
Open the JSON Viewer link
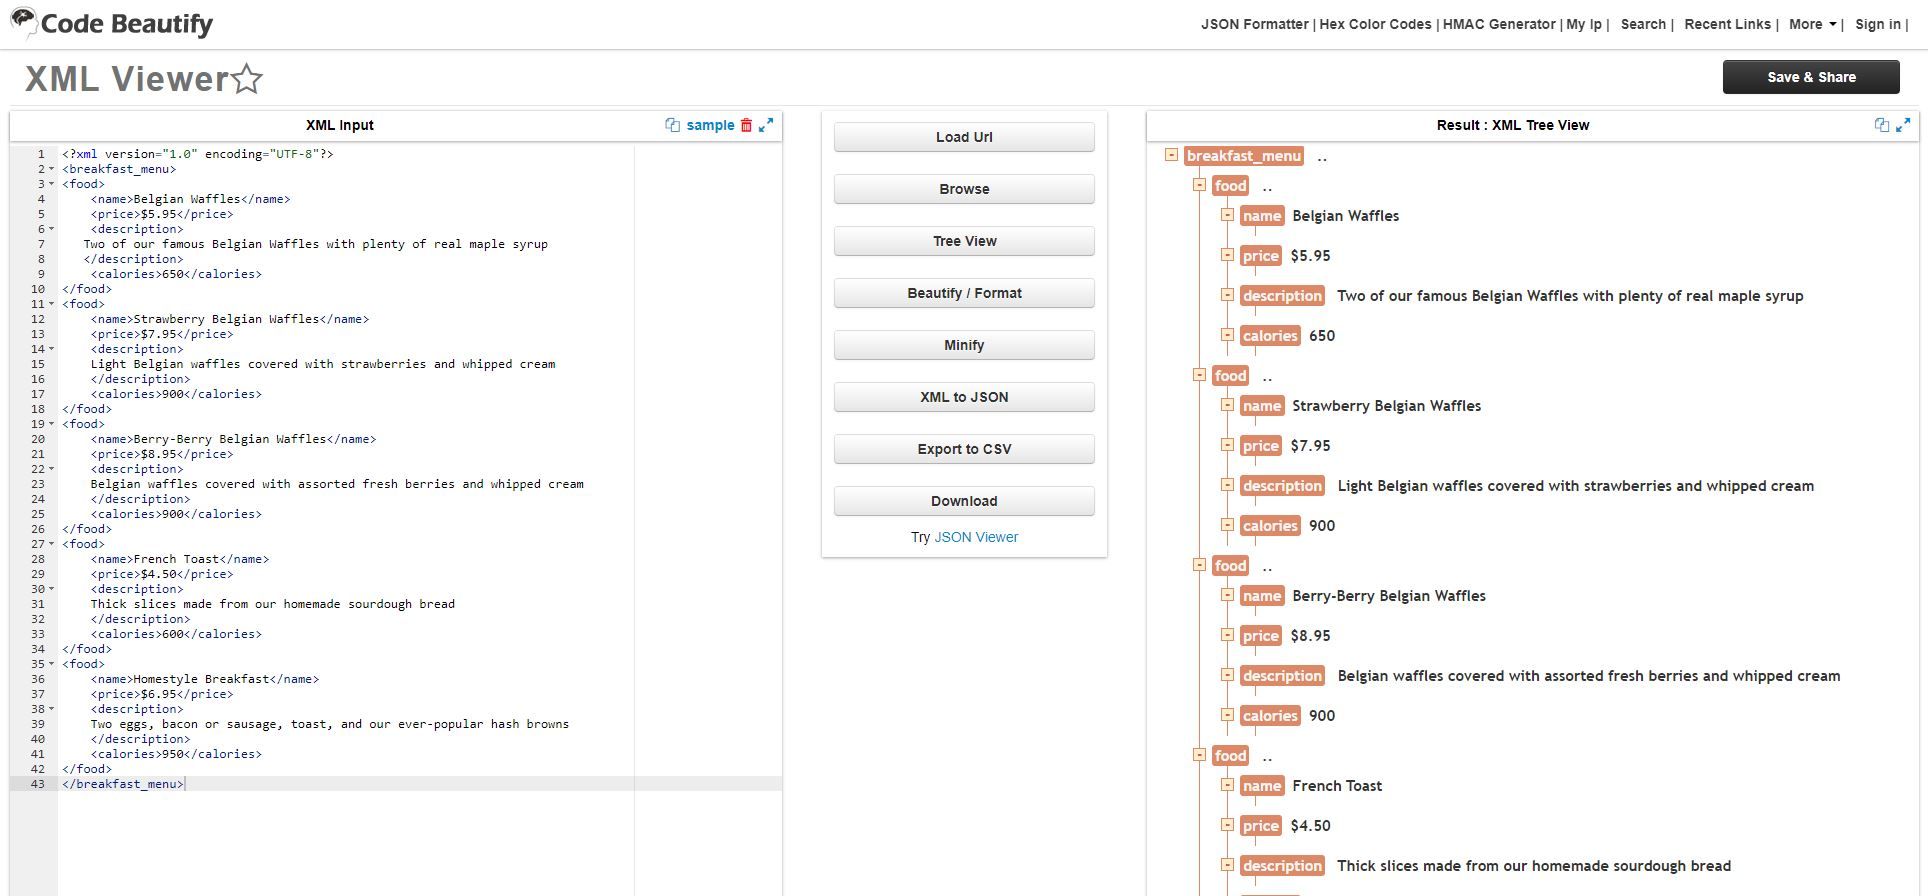click(976, 537)
